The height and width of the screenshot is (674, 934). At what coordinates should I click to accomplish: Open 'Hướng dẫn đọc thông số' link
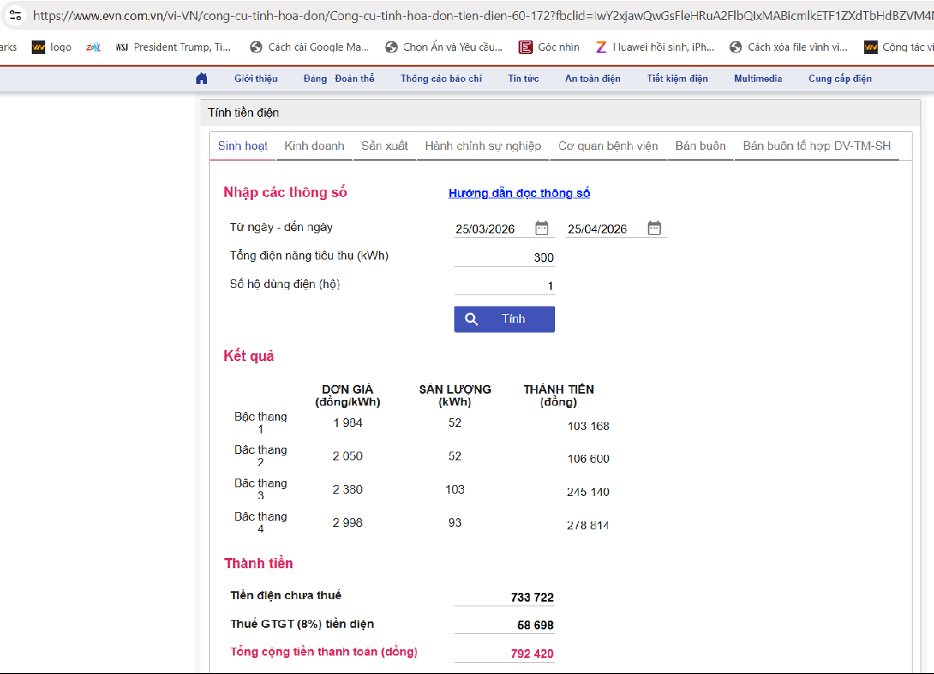519,193
